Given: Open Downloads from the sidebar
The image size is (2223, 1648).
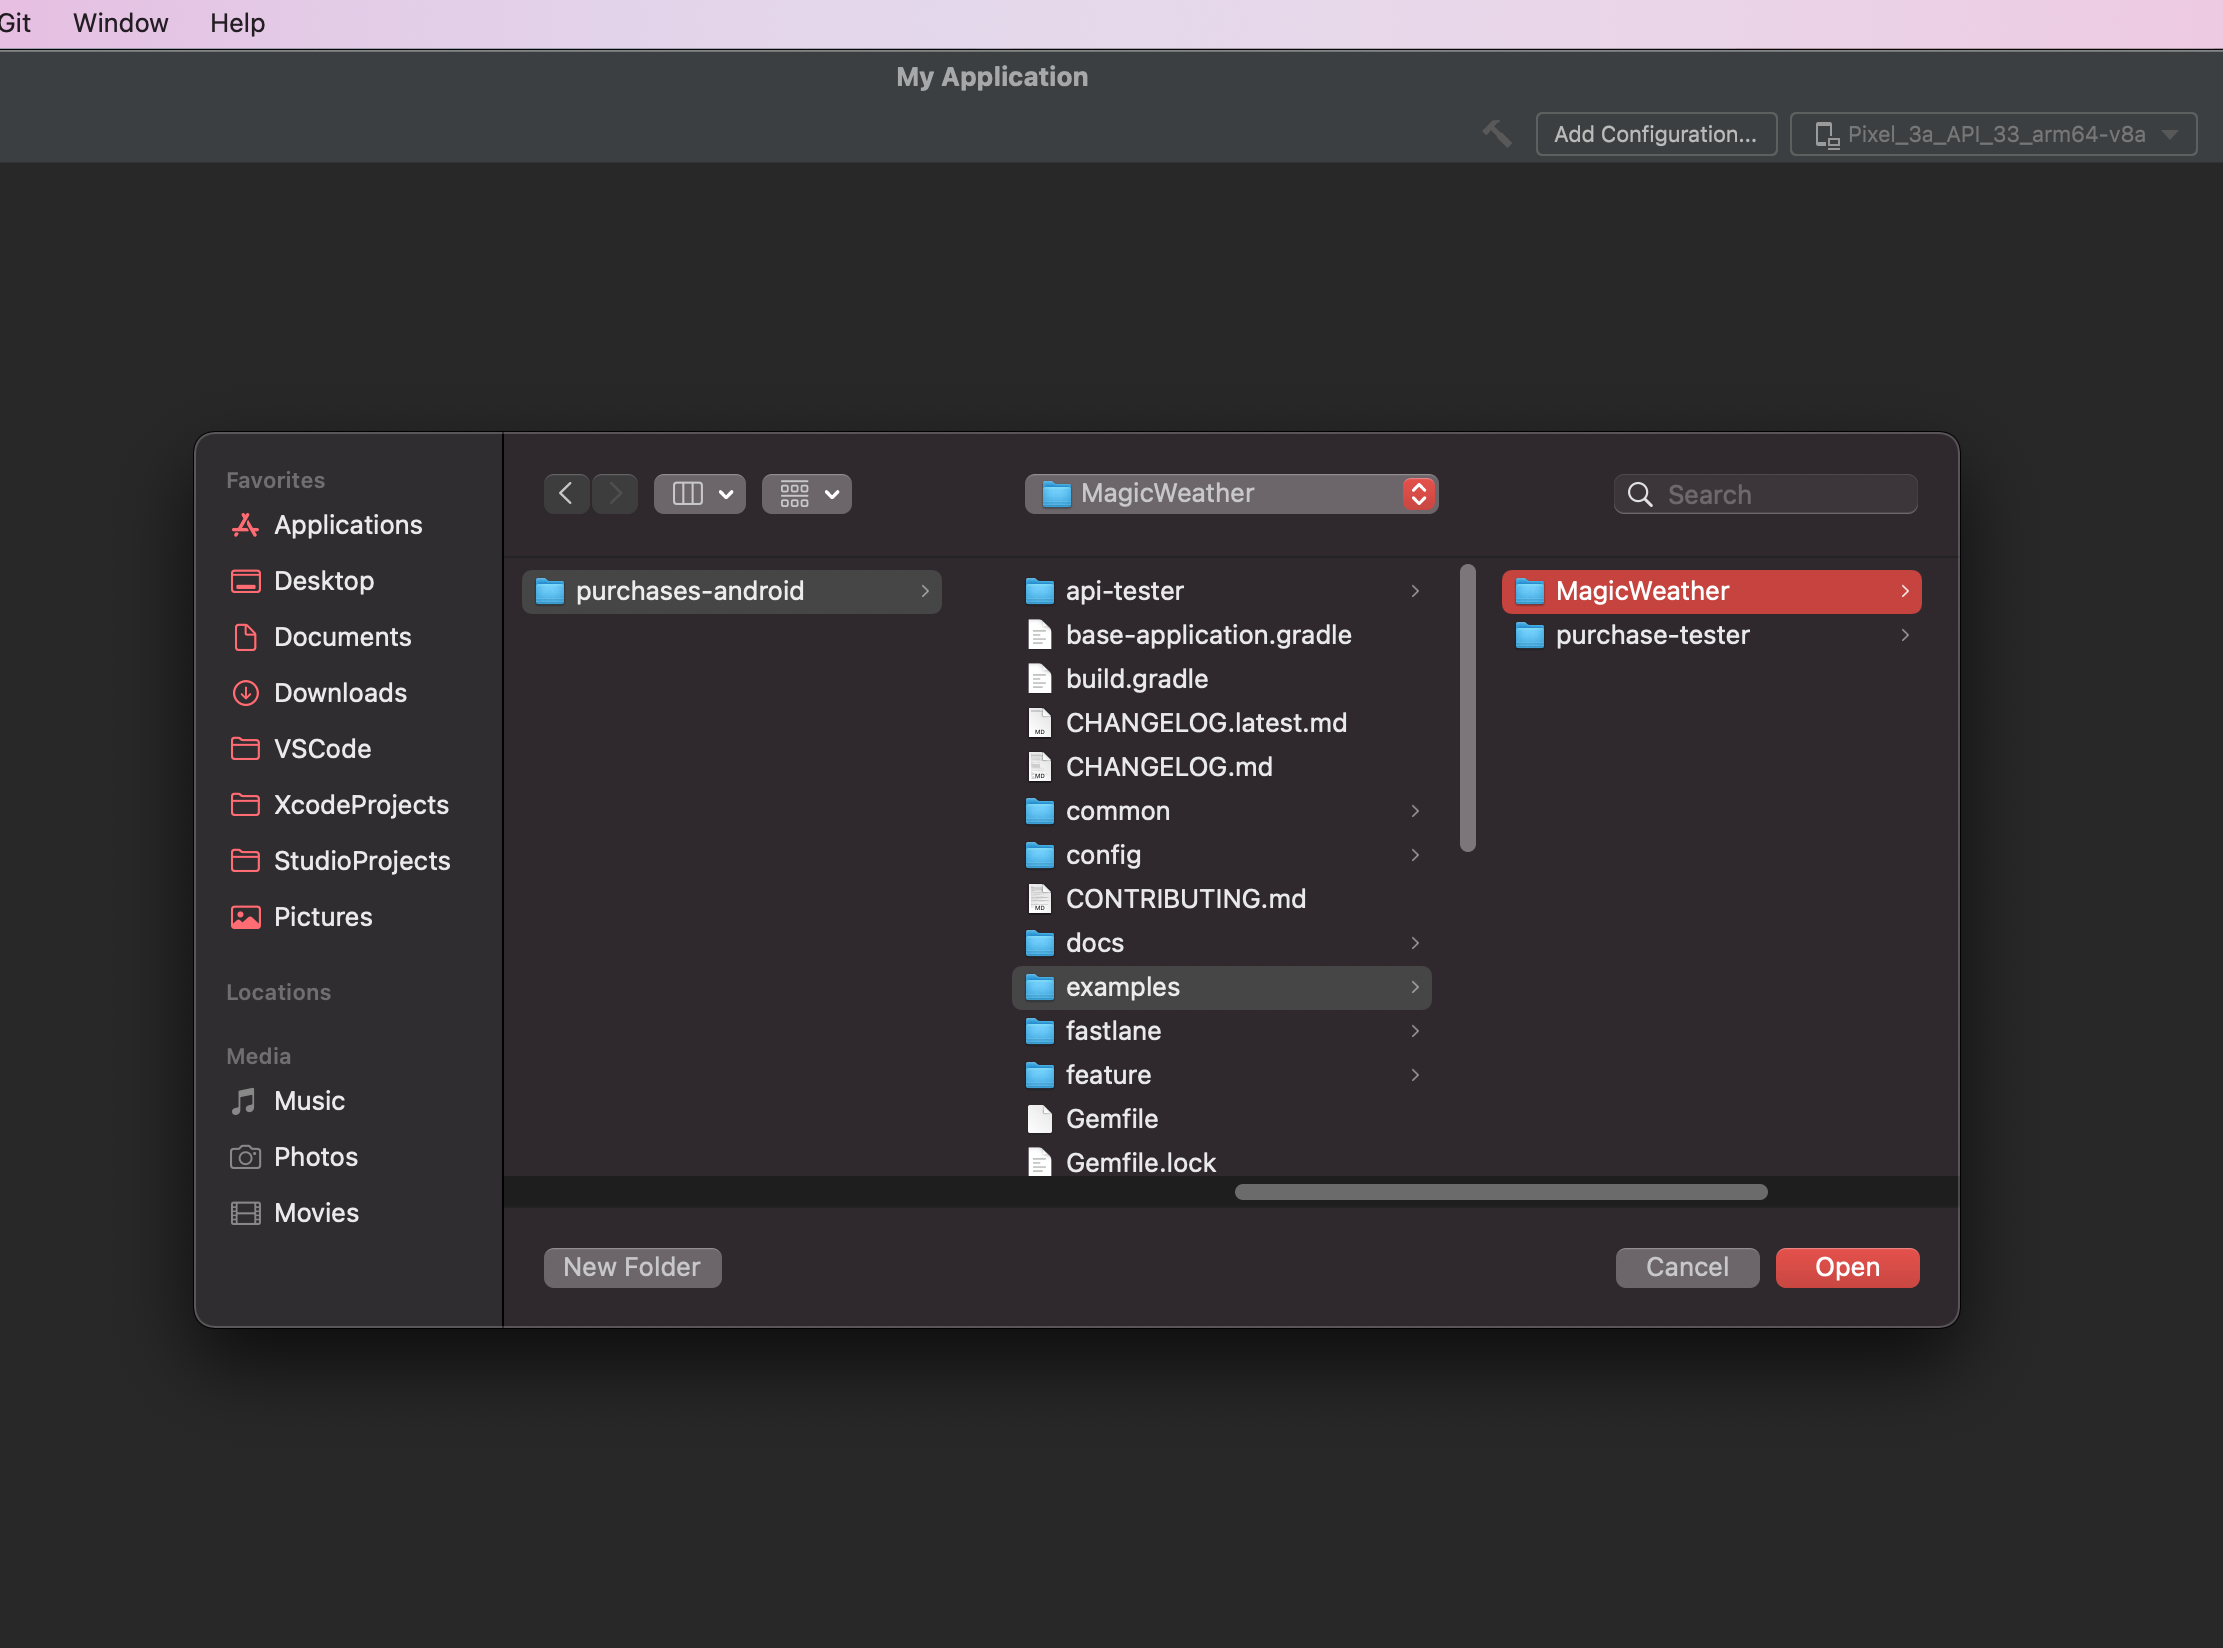Looking at the screenshot, I should click(x=340, y=693).
